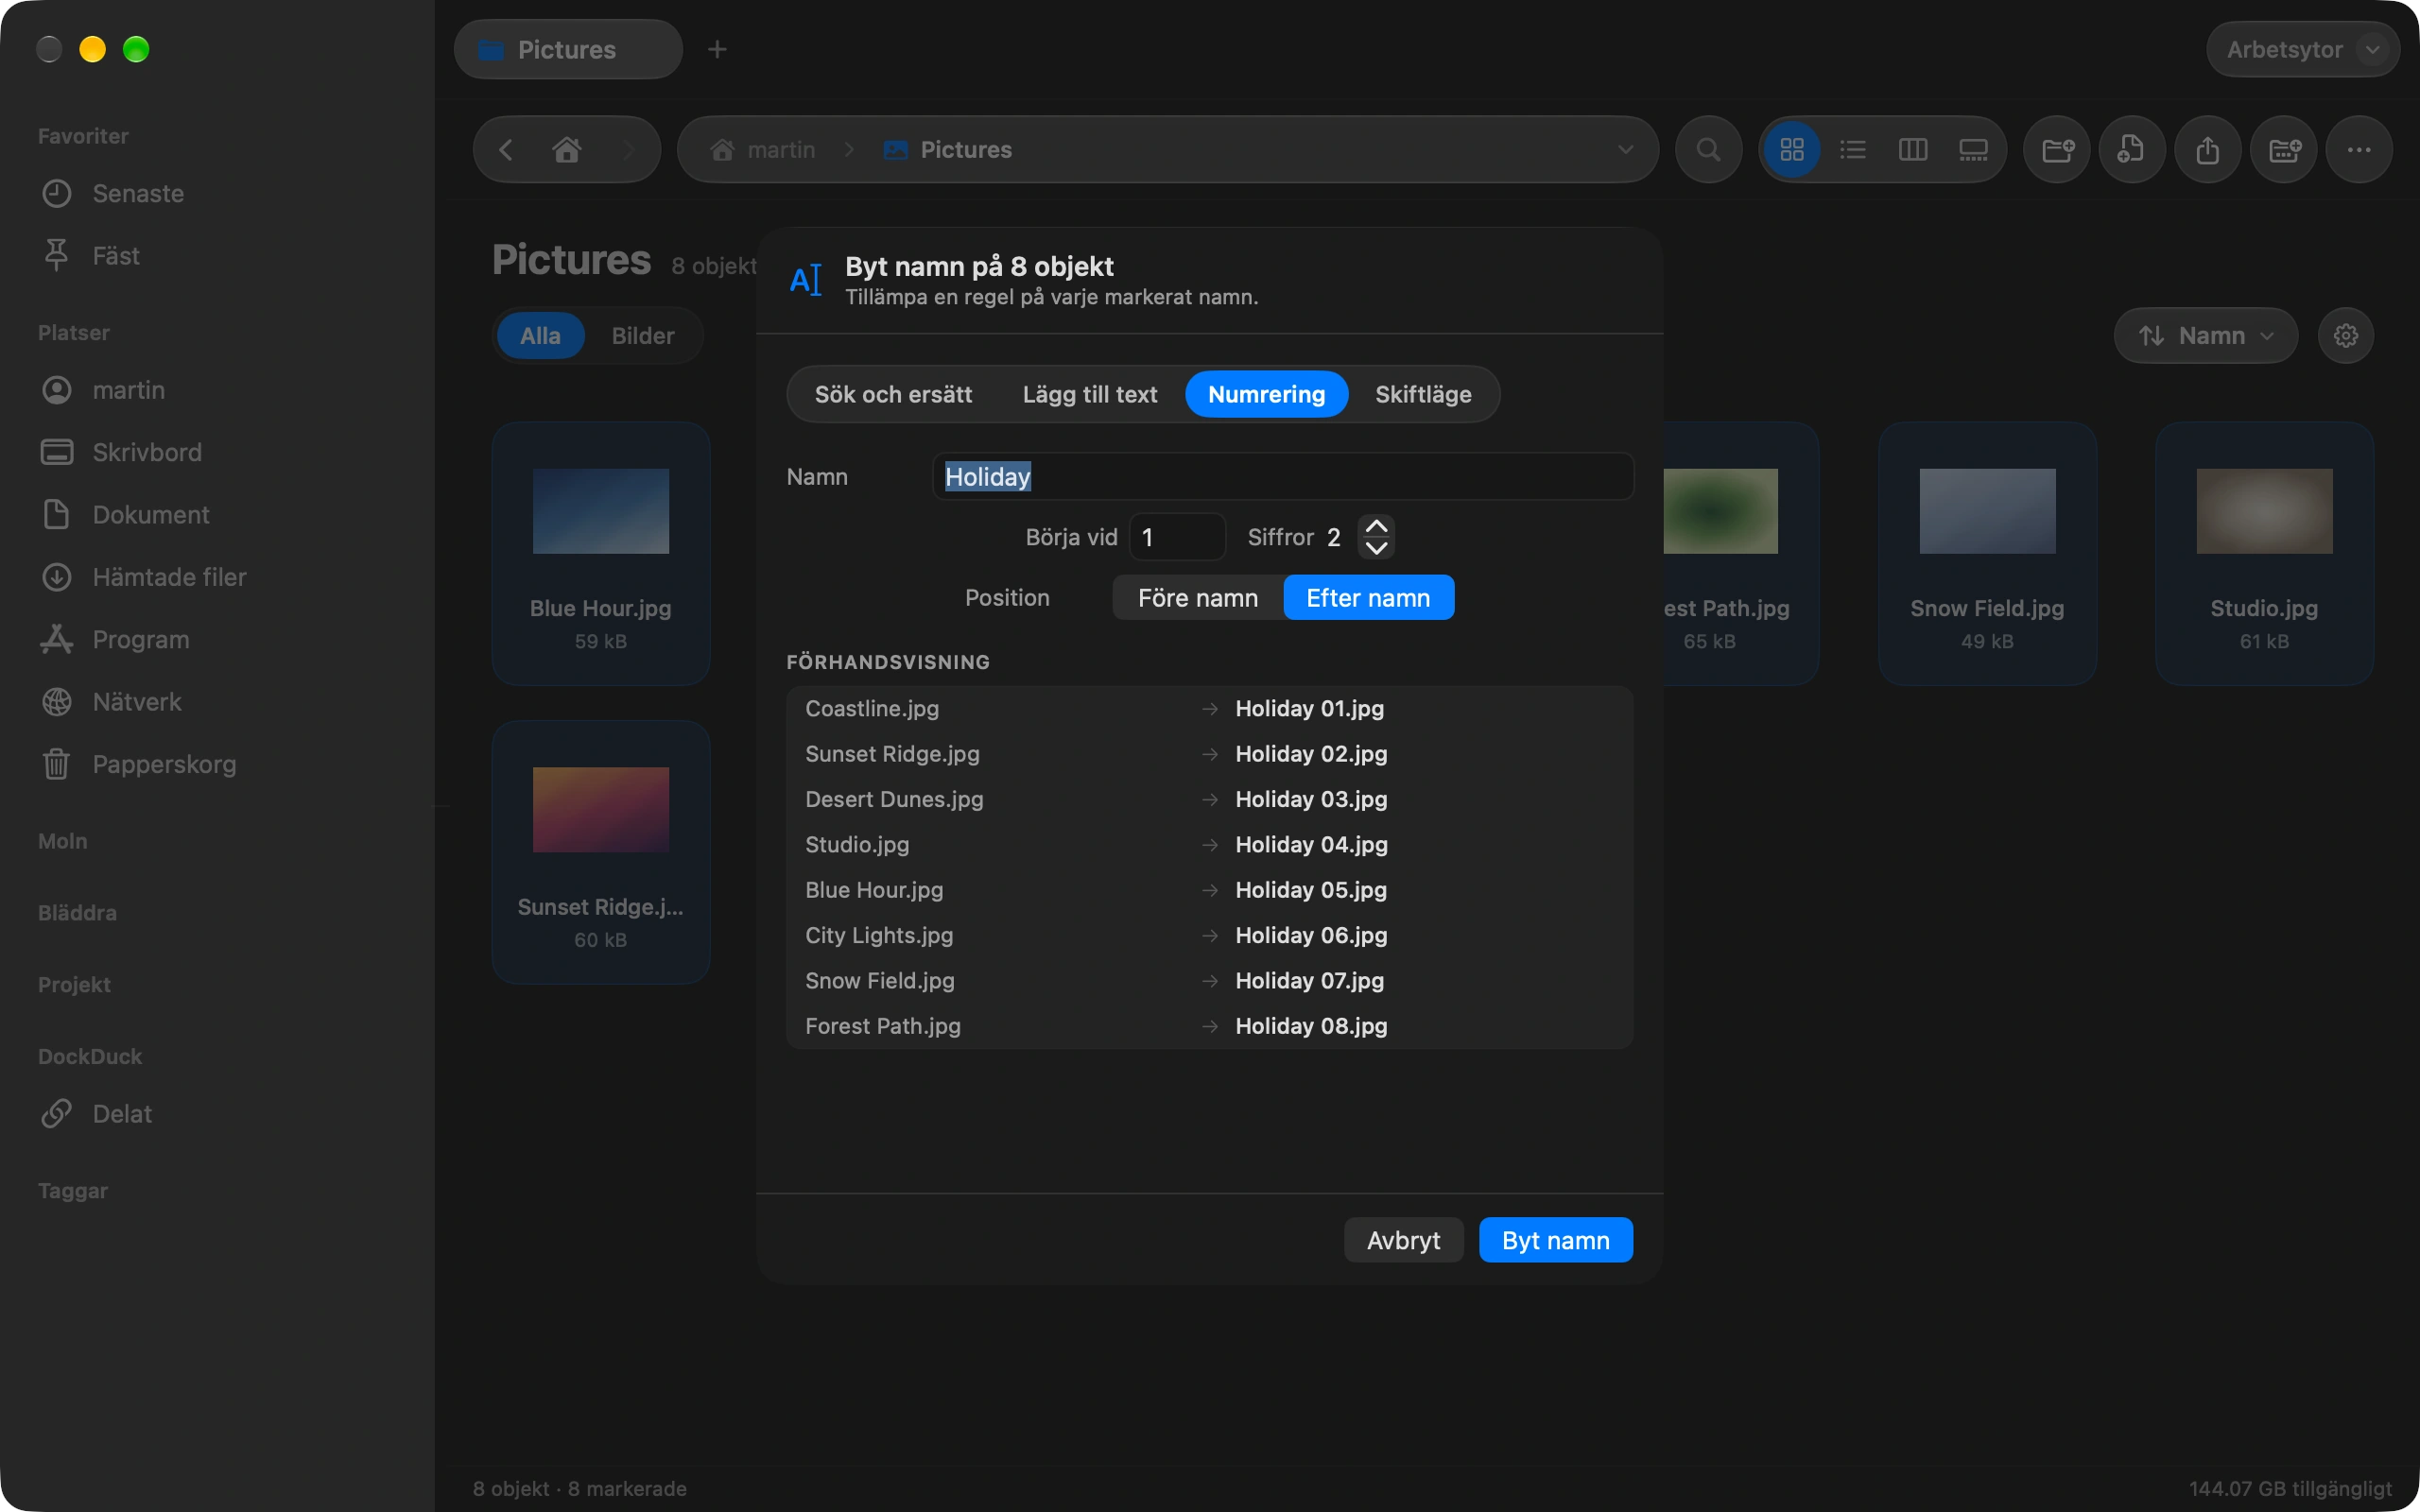The height and width of the screenshot is (1512, 2420).
Task: Switch to Skiftläge tab
Action: click(1423, 394)
